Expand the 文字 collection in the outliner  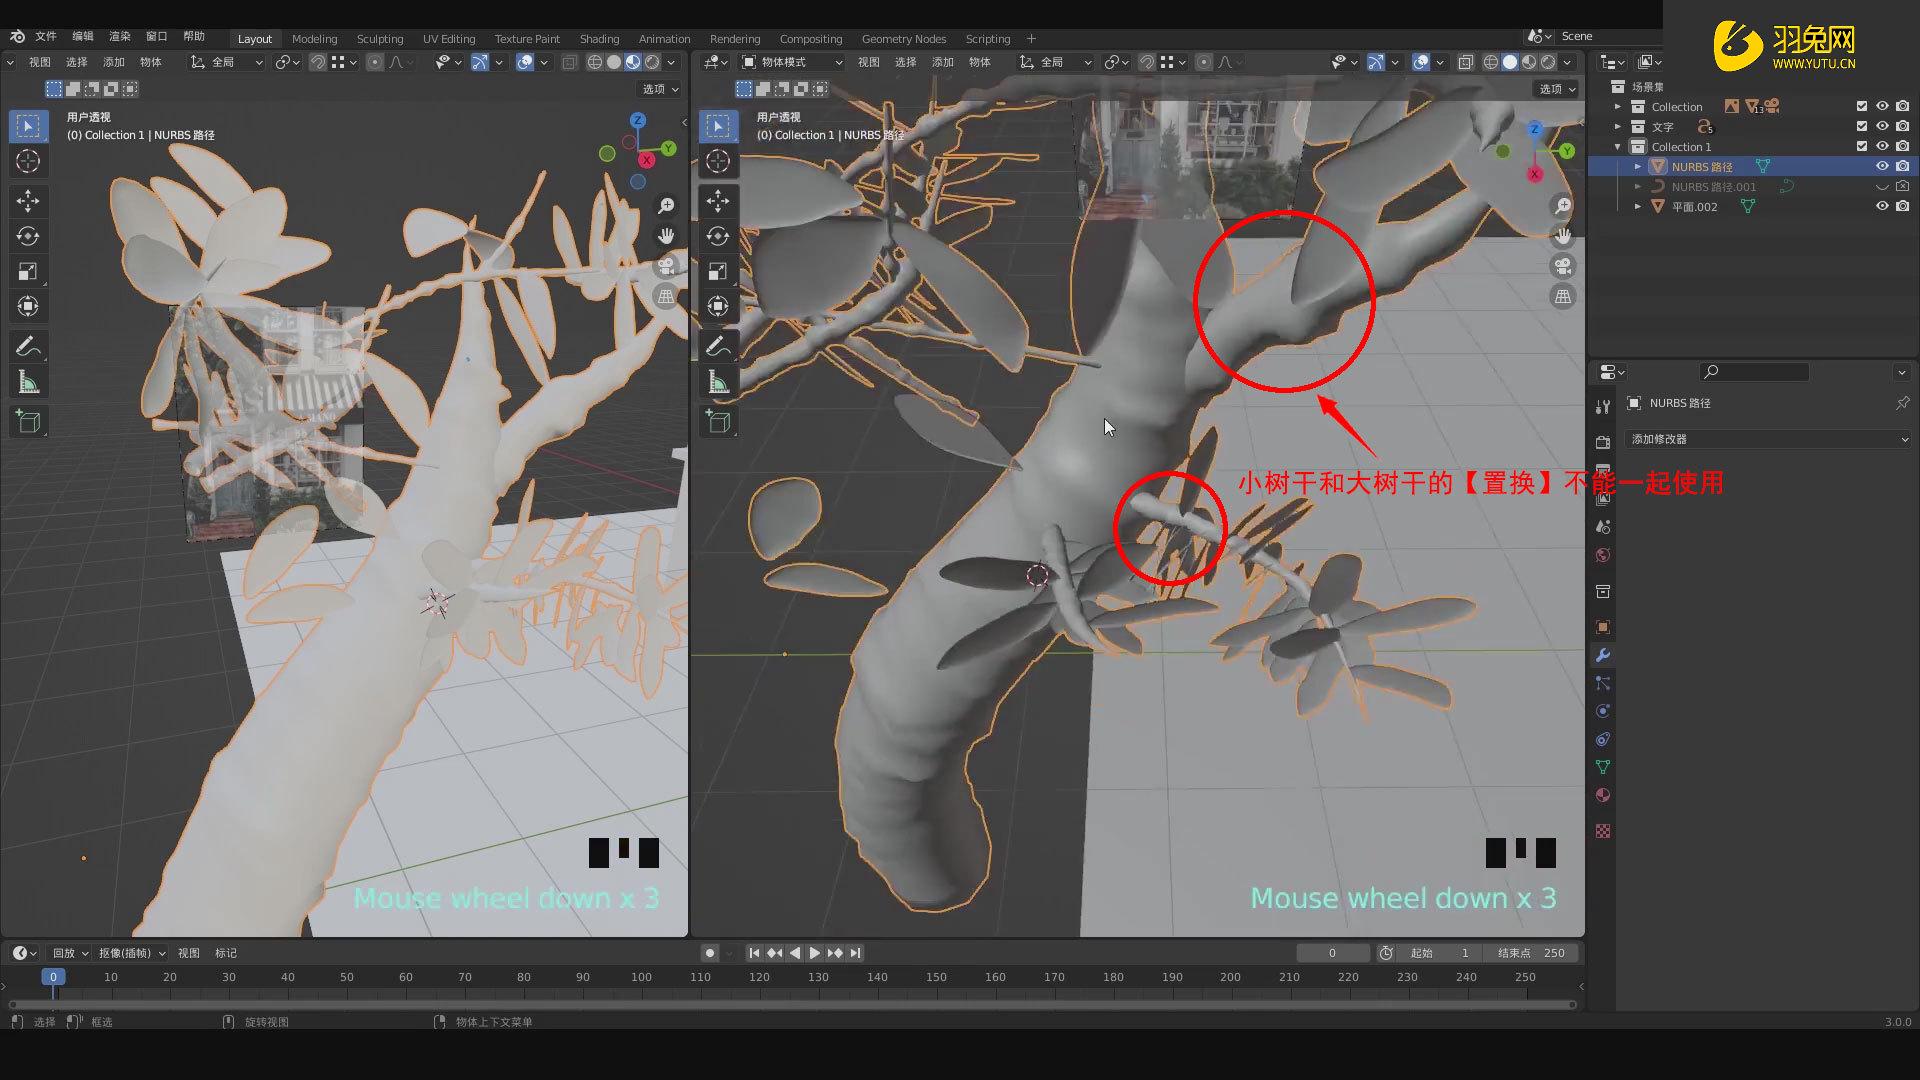pos(1618,126)
